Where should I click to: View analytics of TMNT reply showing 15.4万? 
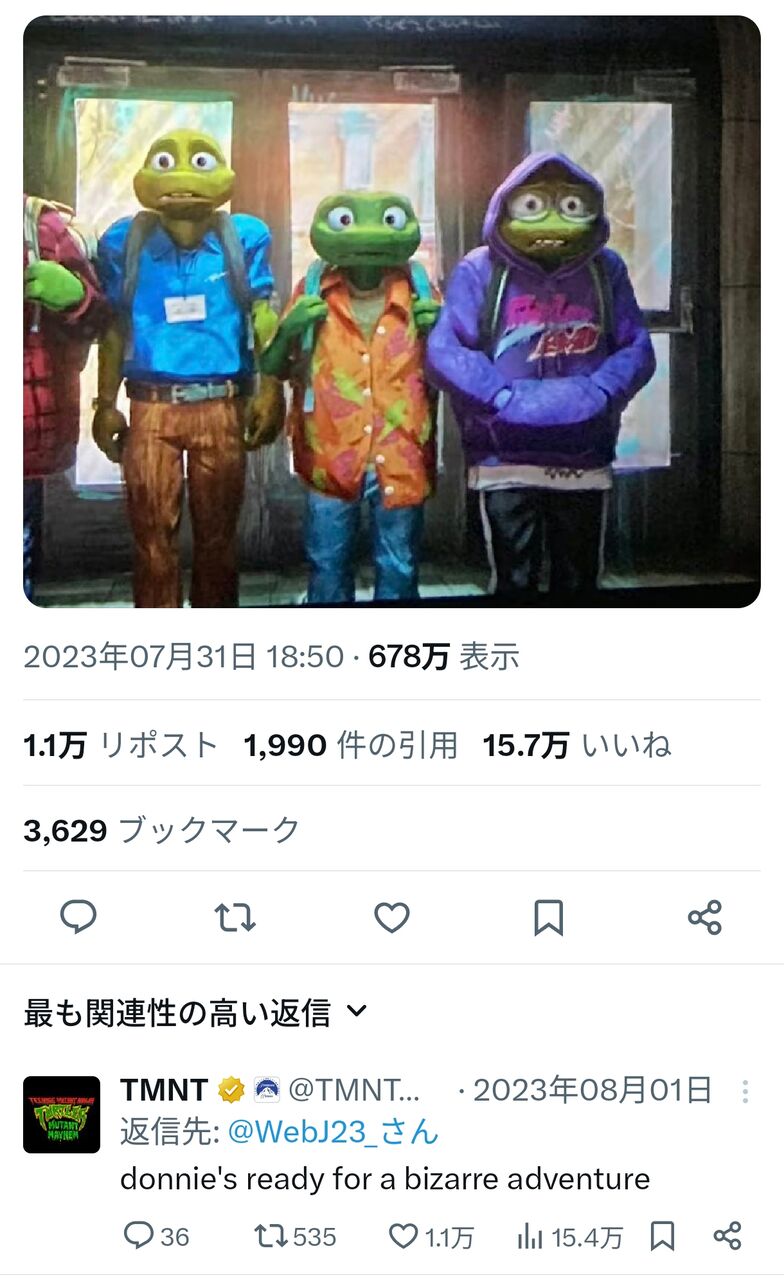(569, 1237)
